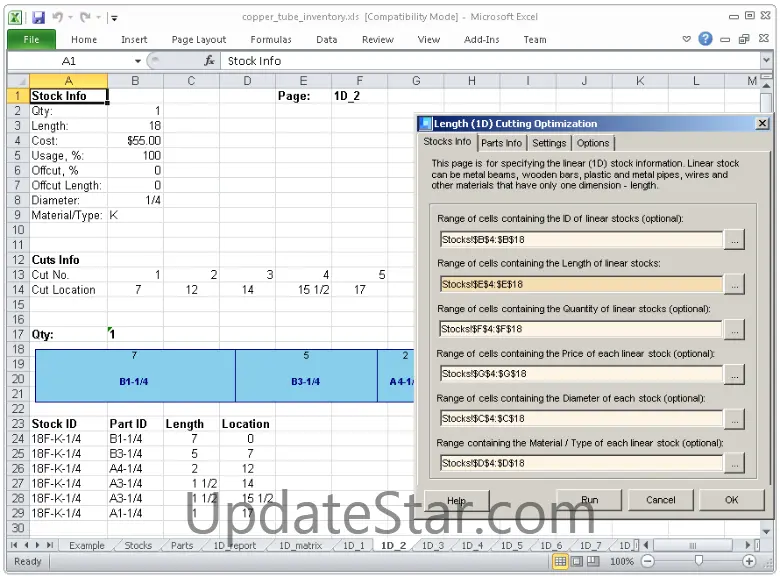Switch to Page Break Preview icon

(593, 562)
